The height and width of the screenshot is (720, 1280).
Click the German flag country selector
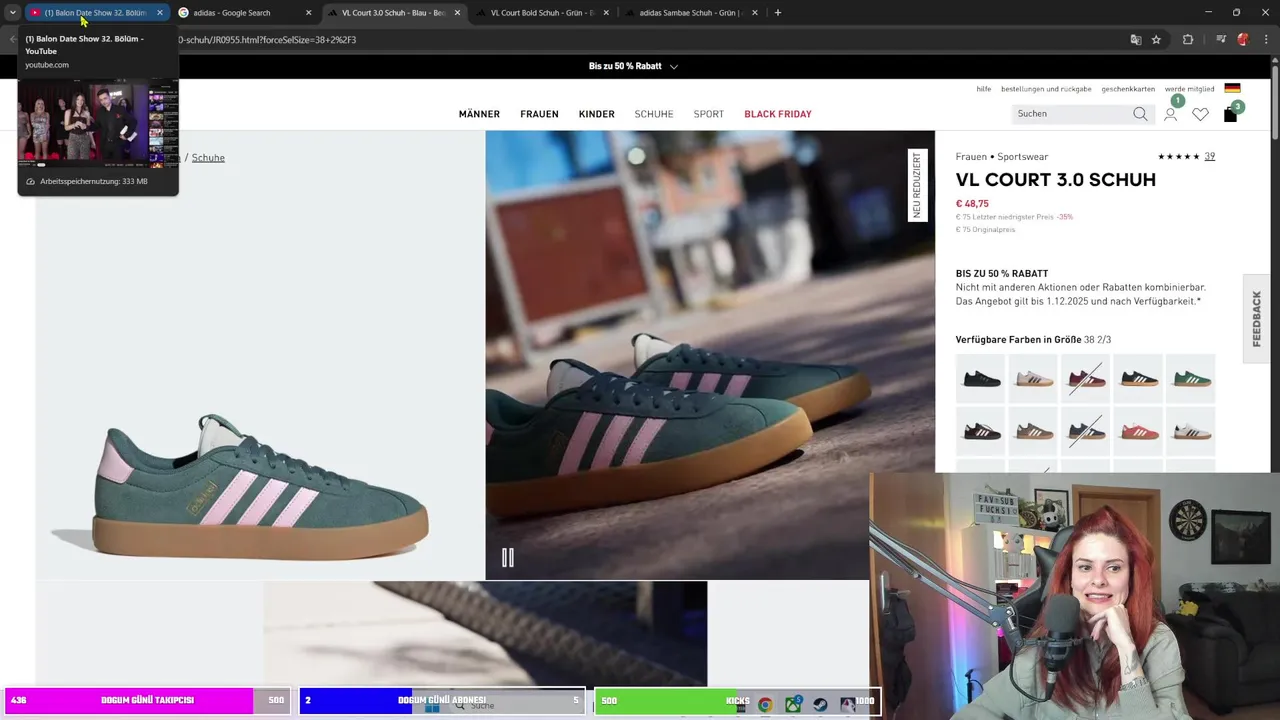1232,89
